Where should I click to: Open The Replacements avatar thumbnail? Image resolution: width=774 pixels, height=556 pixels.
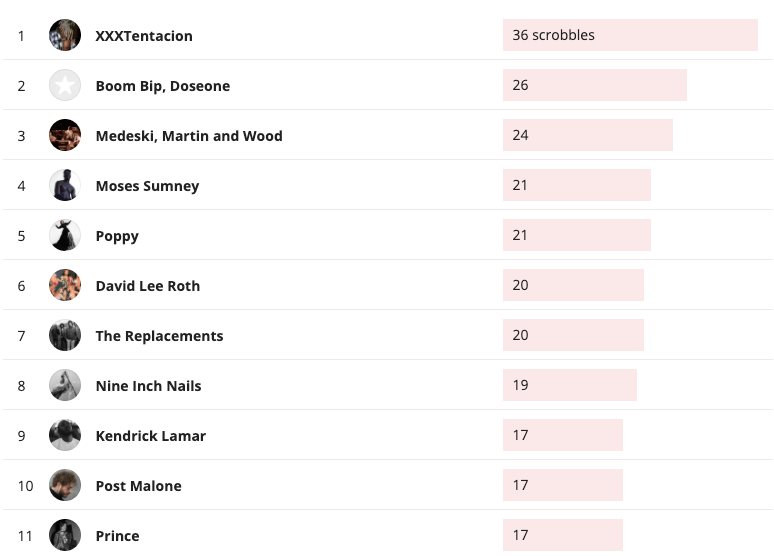[65, 335]
